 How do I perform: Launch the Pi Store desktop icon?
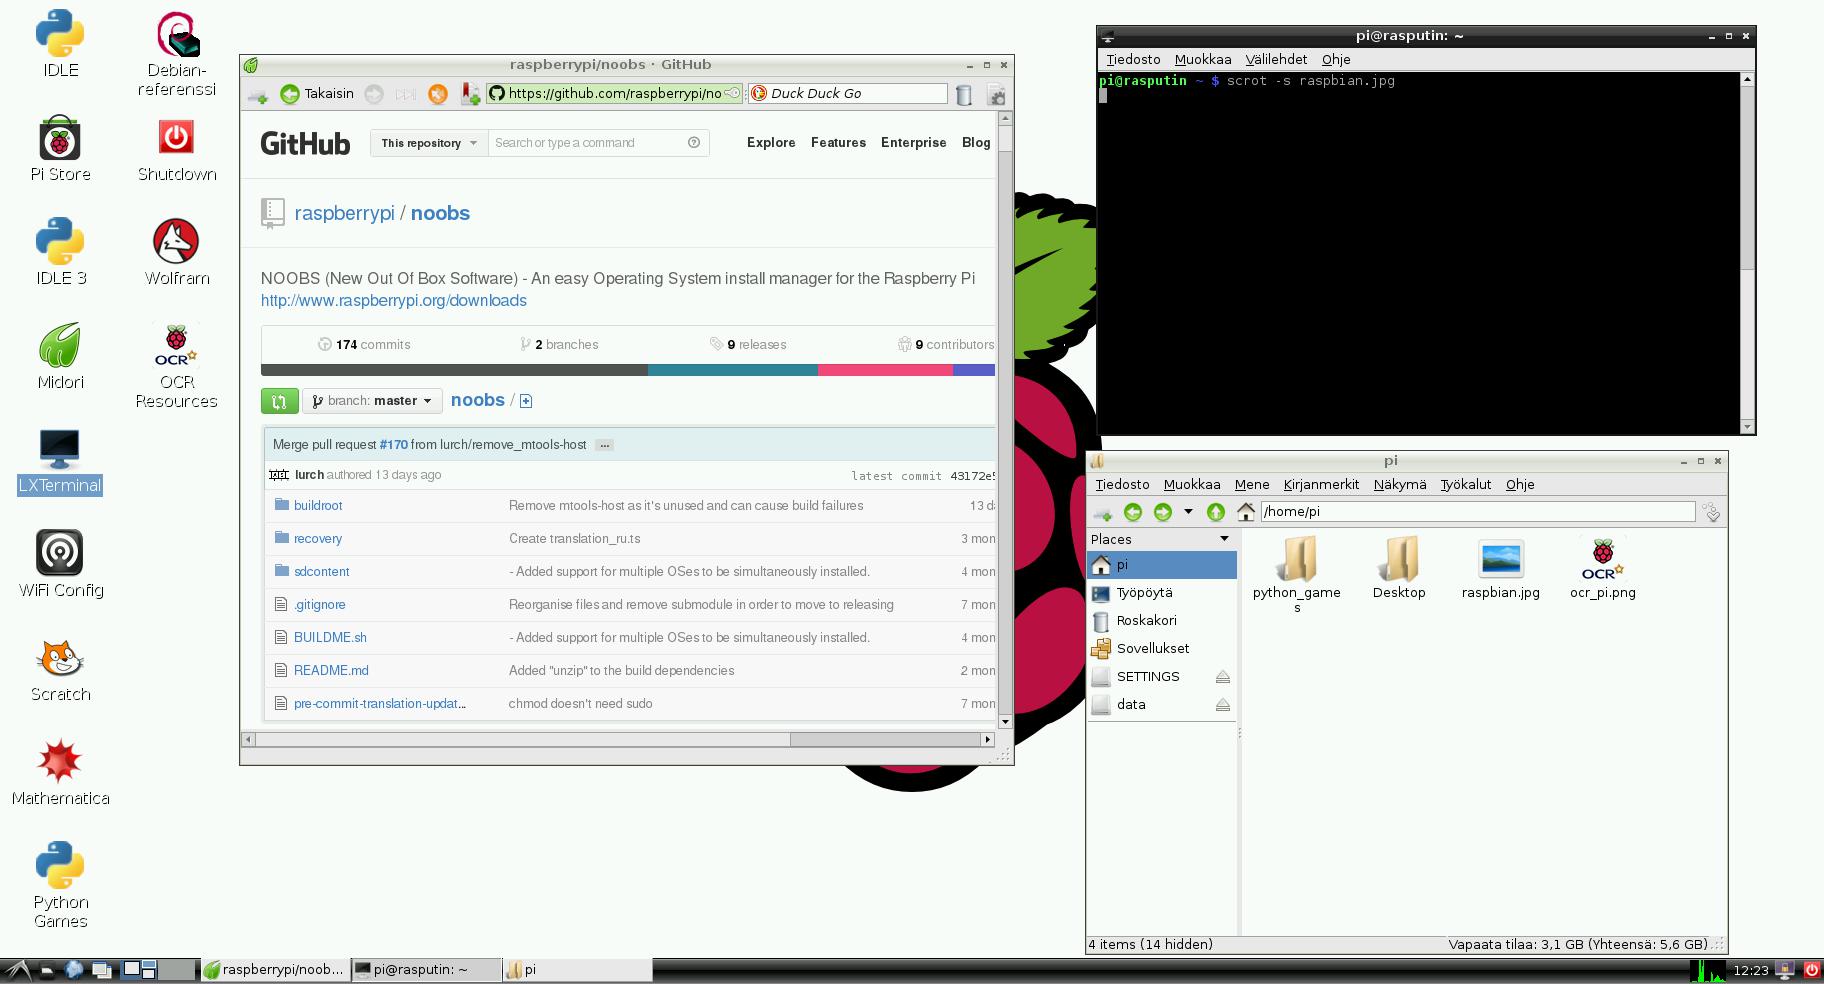(60, 149)
